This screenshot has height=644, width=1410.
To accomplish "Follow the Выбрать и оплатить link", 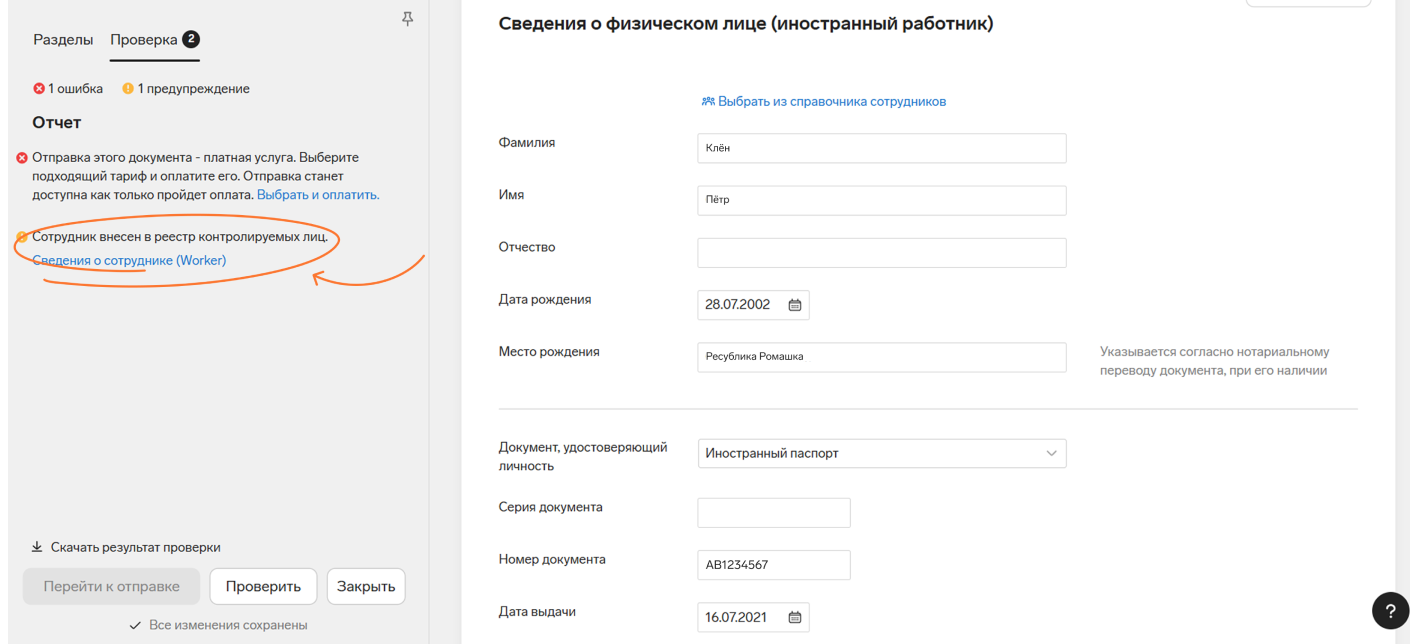I will [x=318, y=195].
